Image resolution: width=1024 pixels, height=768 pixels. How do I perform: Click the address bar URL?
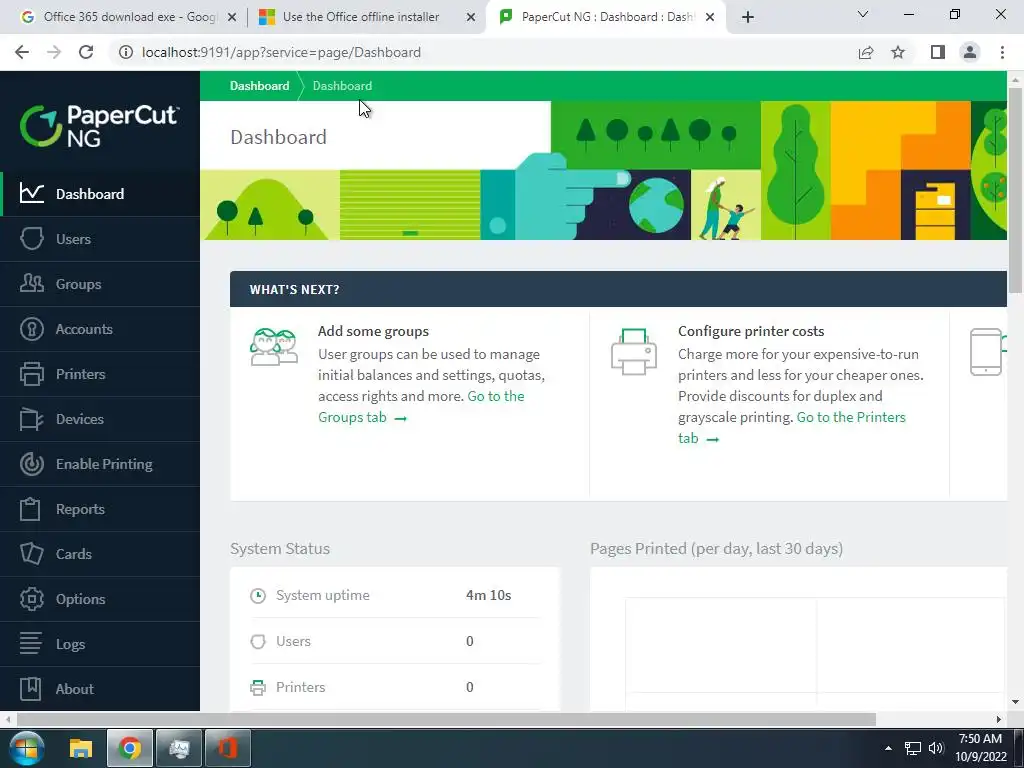[x=281, y=52]
